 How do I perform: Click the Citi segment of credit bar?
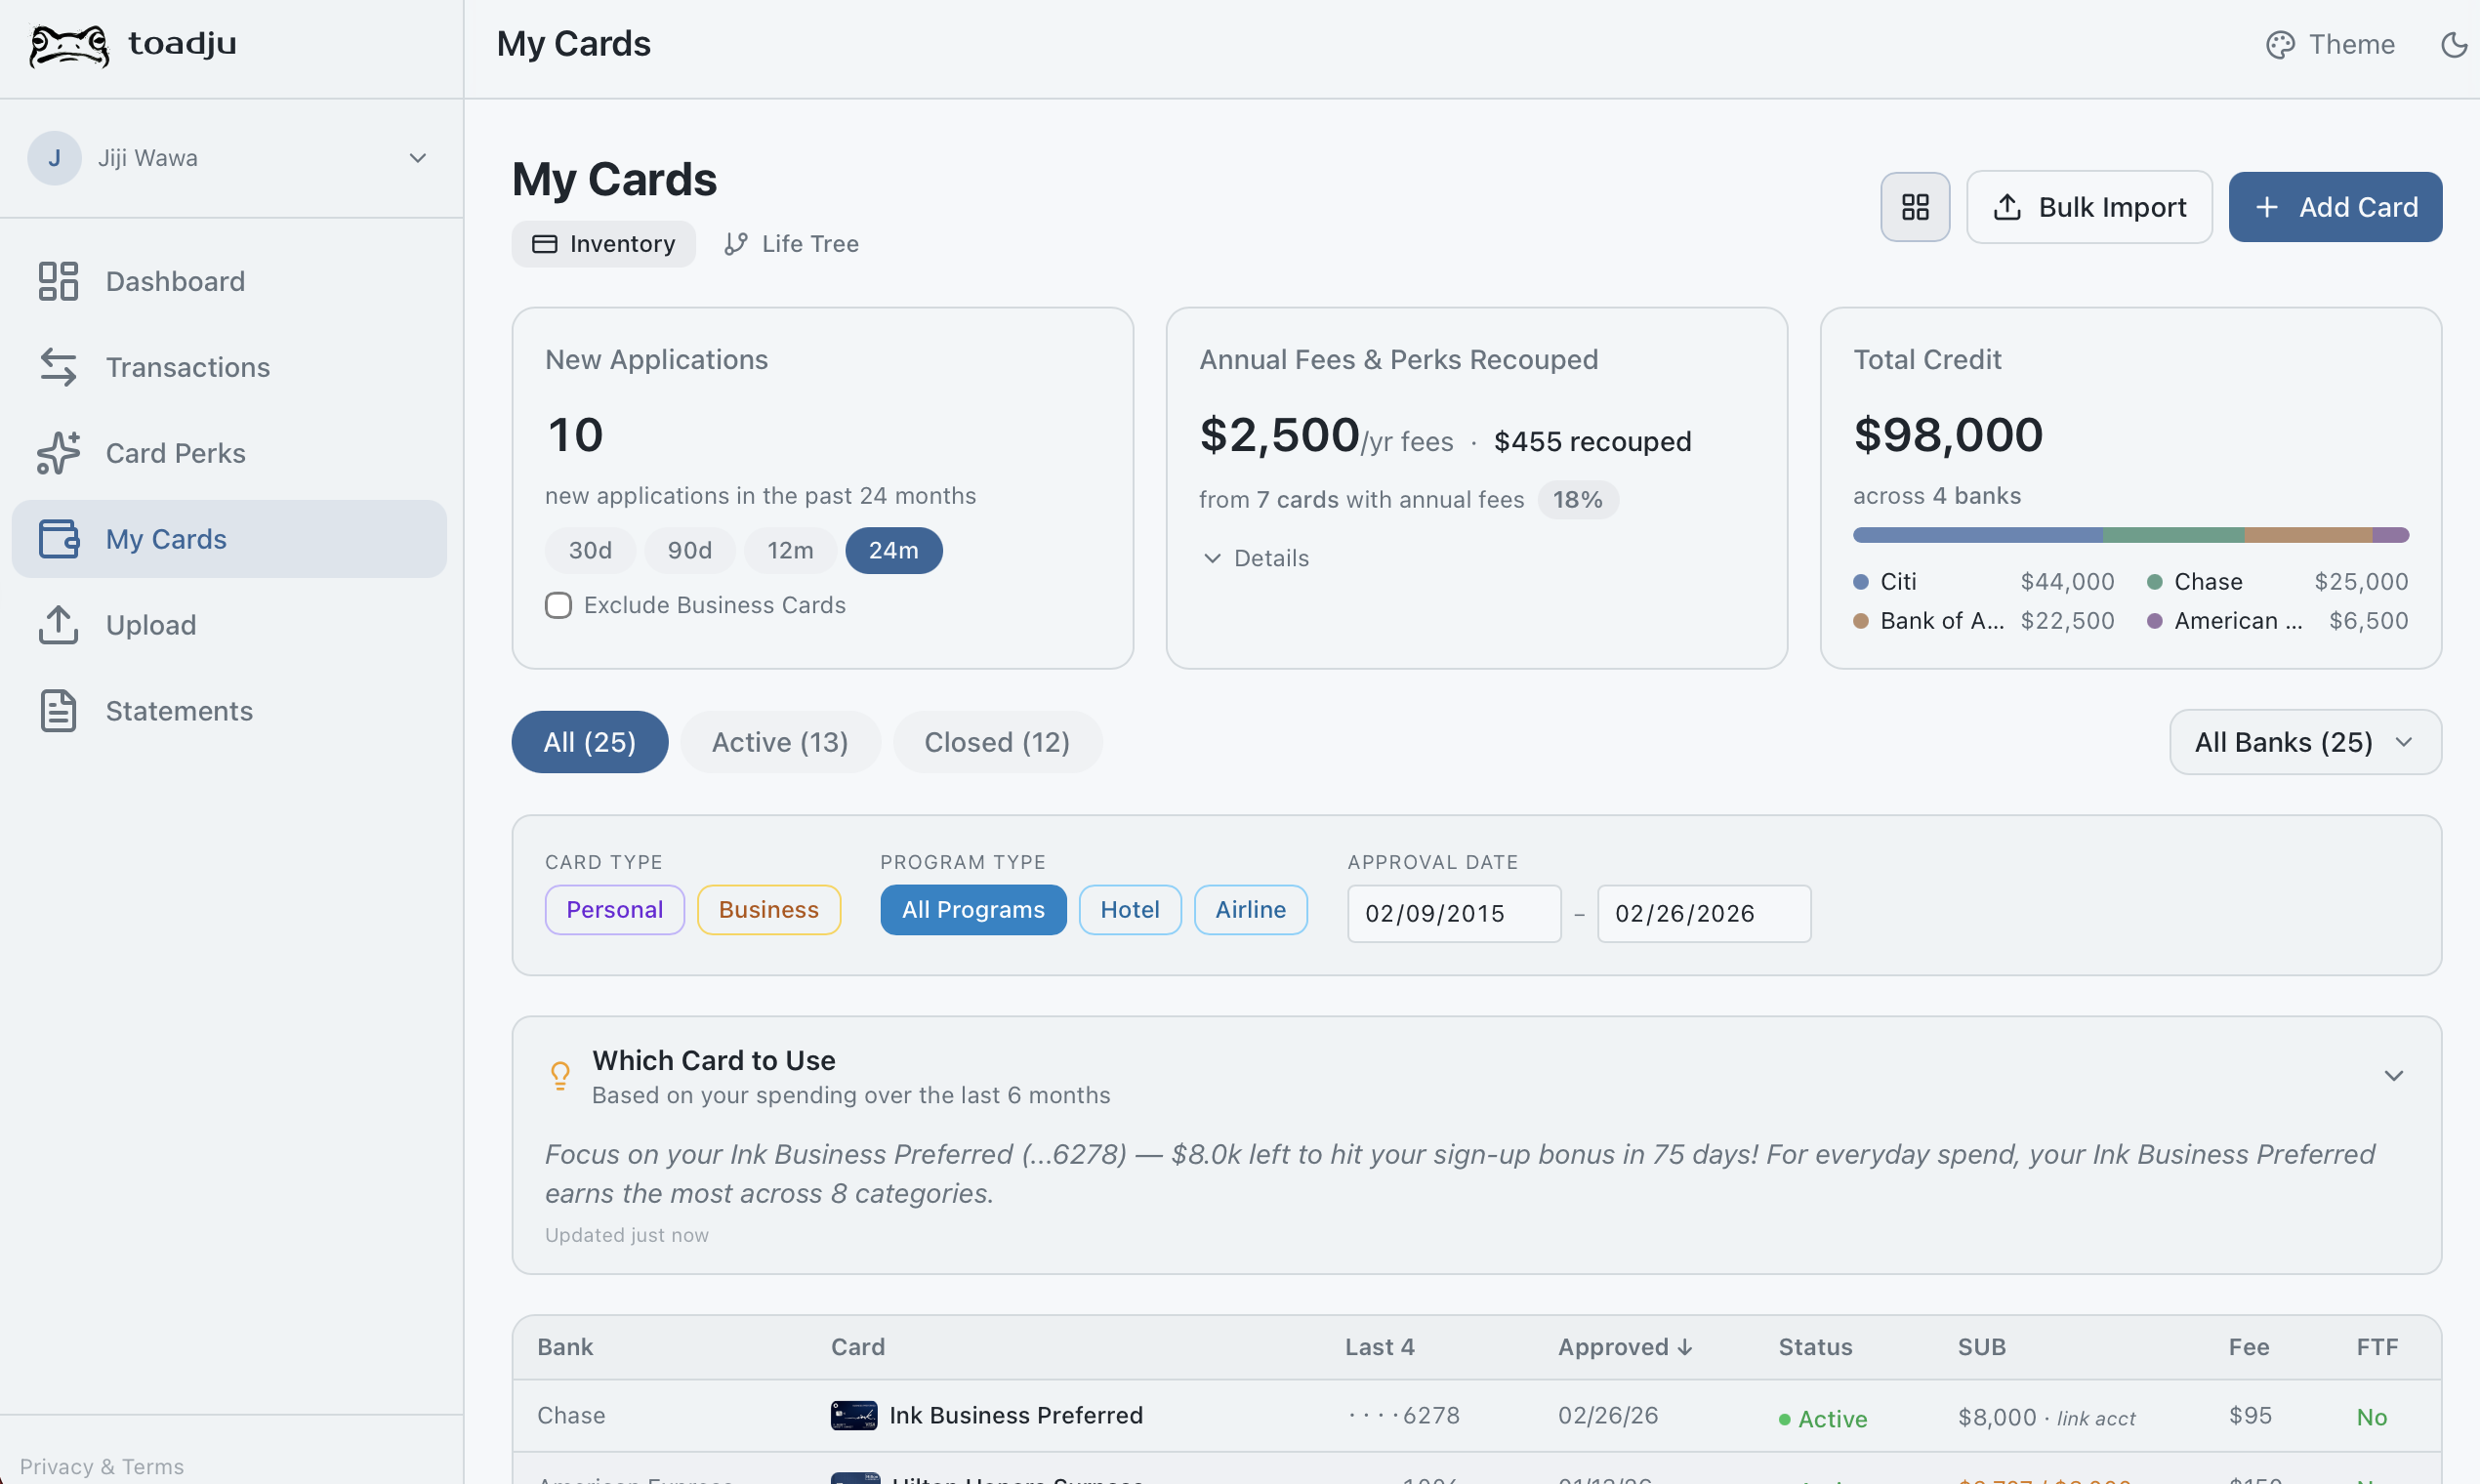coord(1976,535)
